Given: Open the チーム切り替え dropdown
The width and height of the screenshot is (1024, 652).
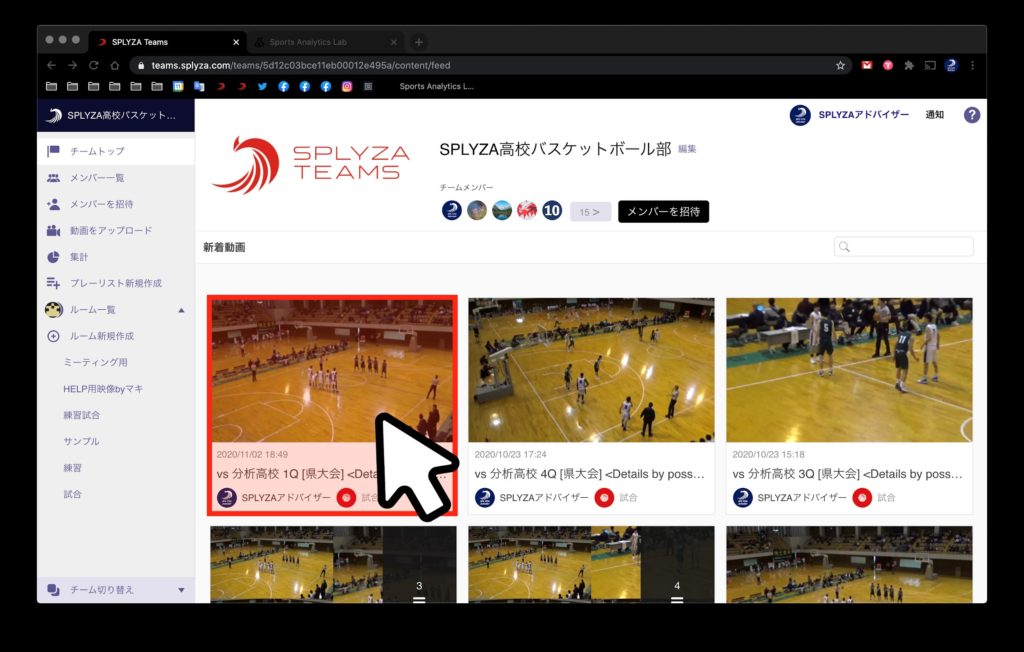Looking at the screenshot, I should [116, 590].
